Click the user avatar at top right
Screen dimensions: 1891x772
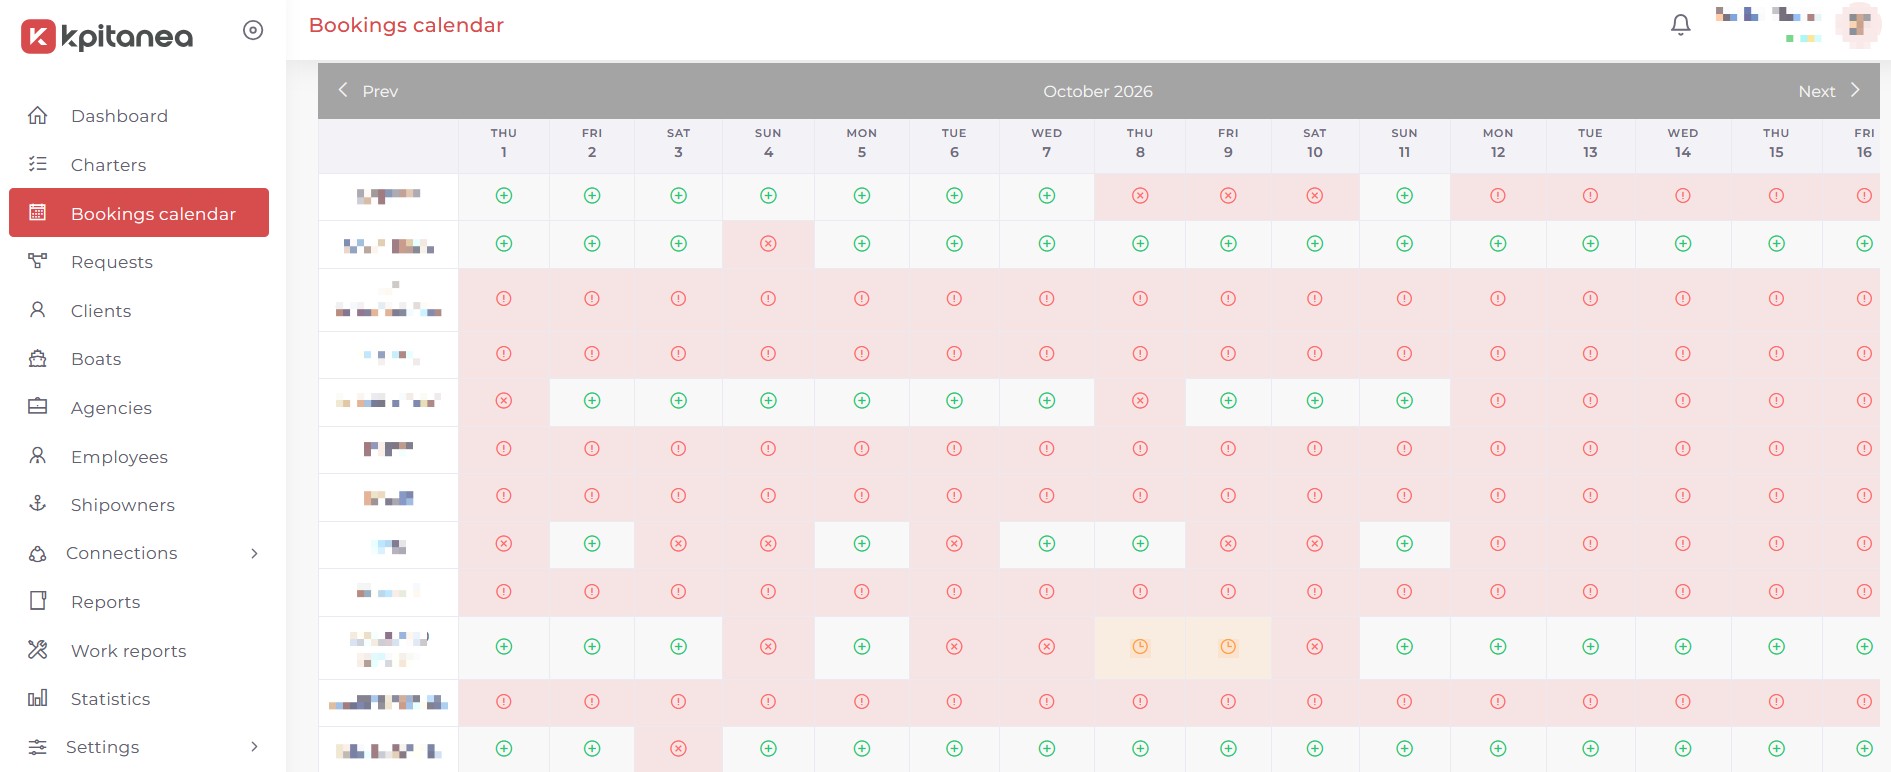coord(1859,25)
